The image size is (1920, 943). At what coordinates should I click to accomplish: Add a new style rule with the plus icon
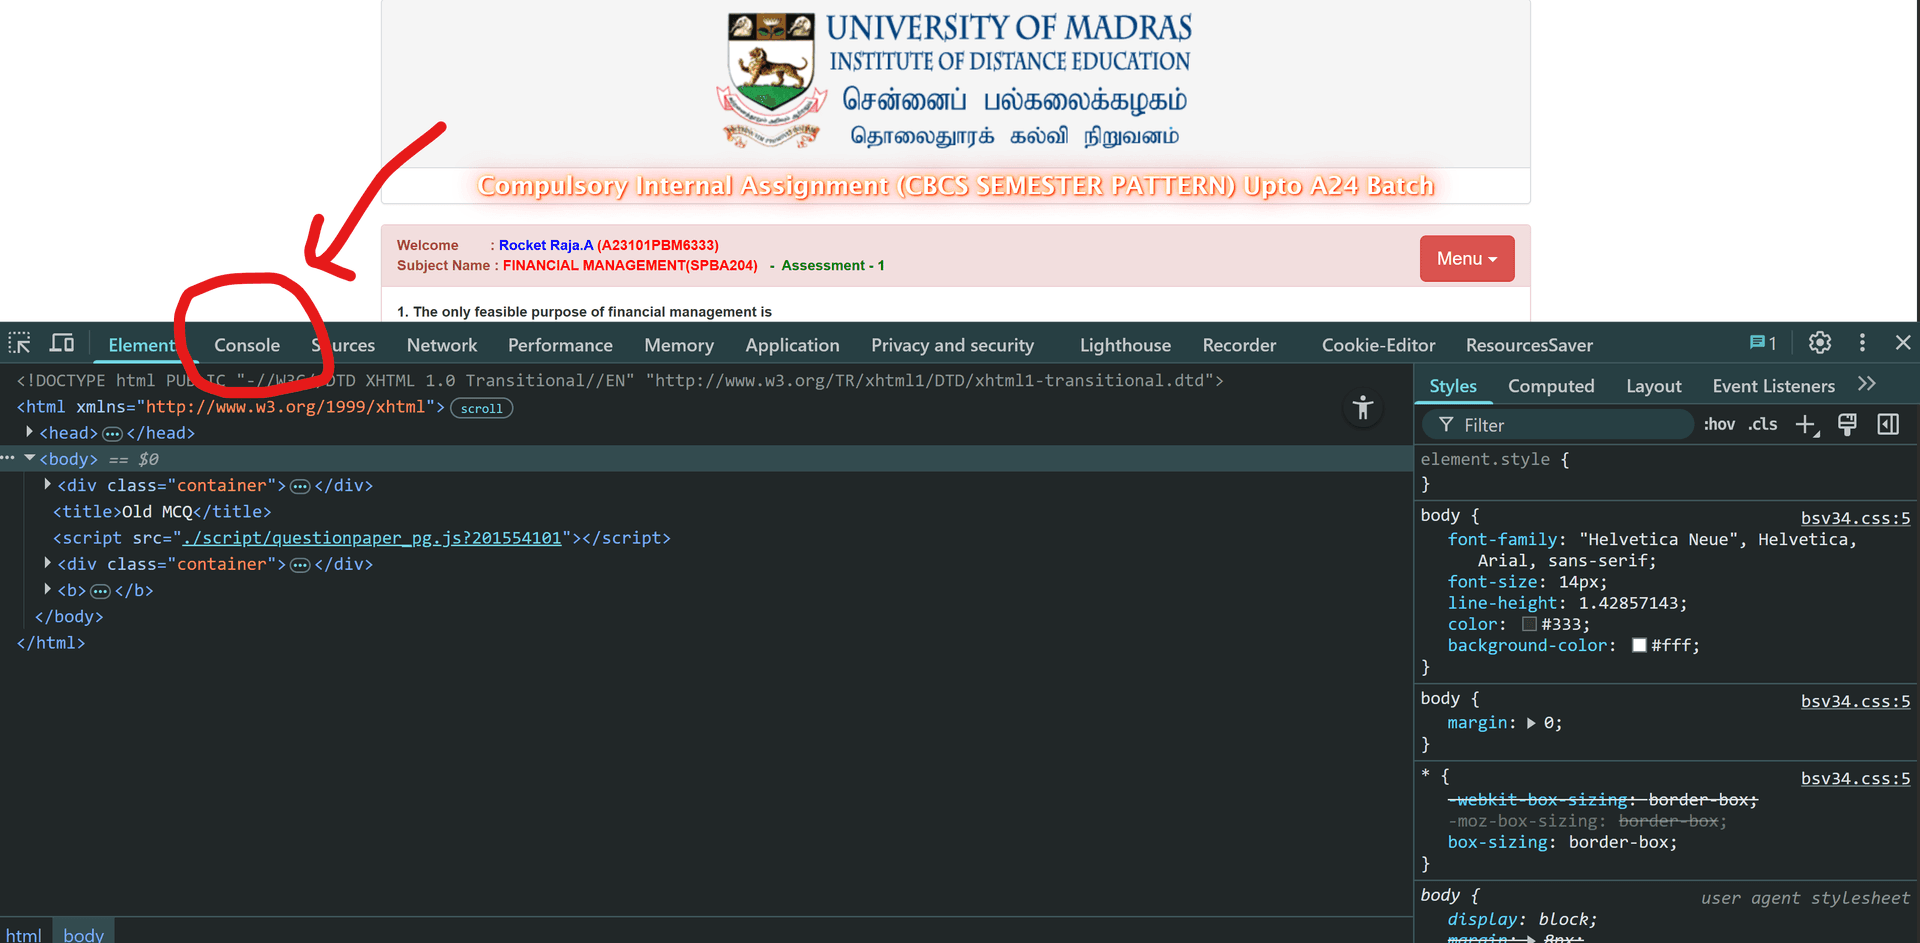[x=1805, y=424]
